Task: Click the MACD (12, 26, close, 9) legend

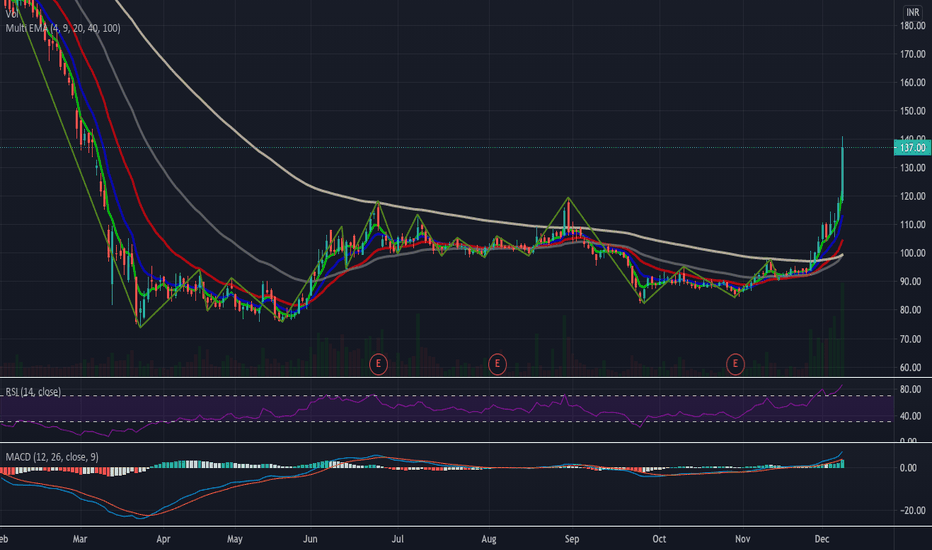Action: pos(52,457)
